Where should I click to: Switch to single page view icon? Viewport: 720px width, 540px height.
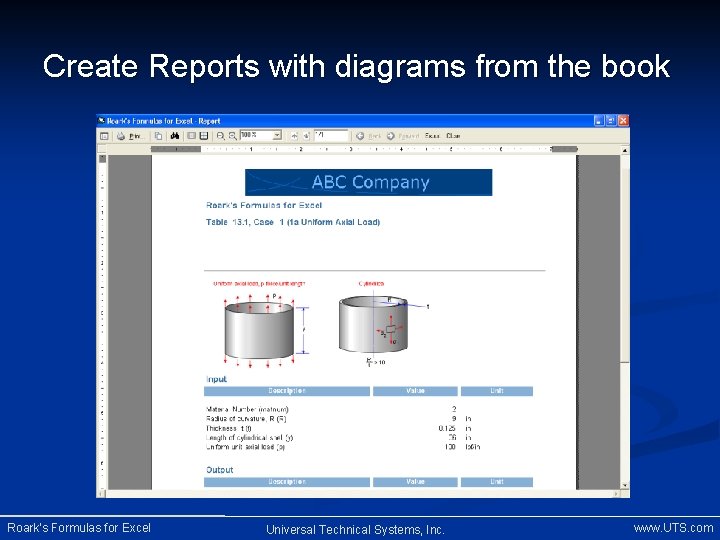coord(191,136)
